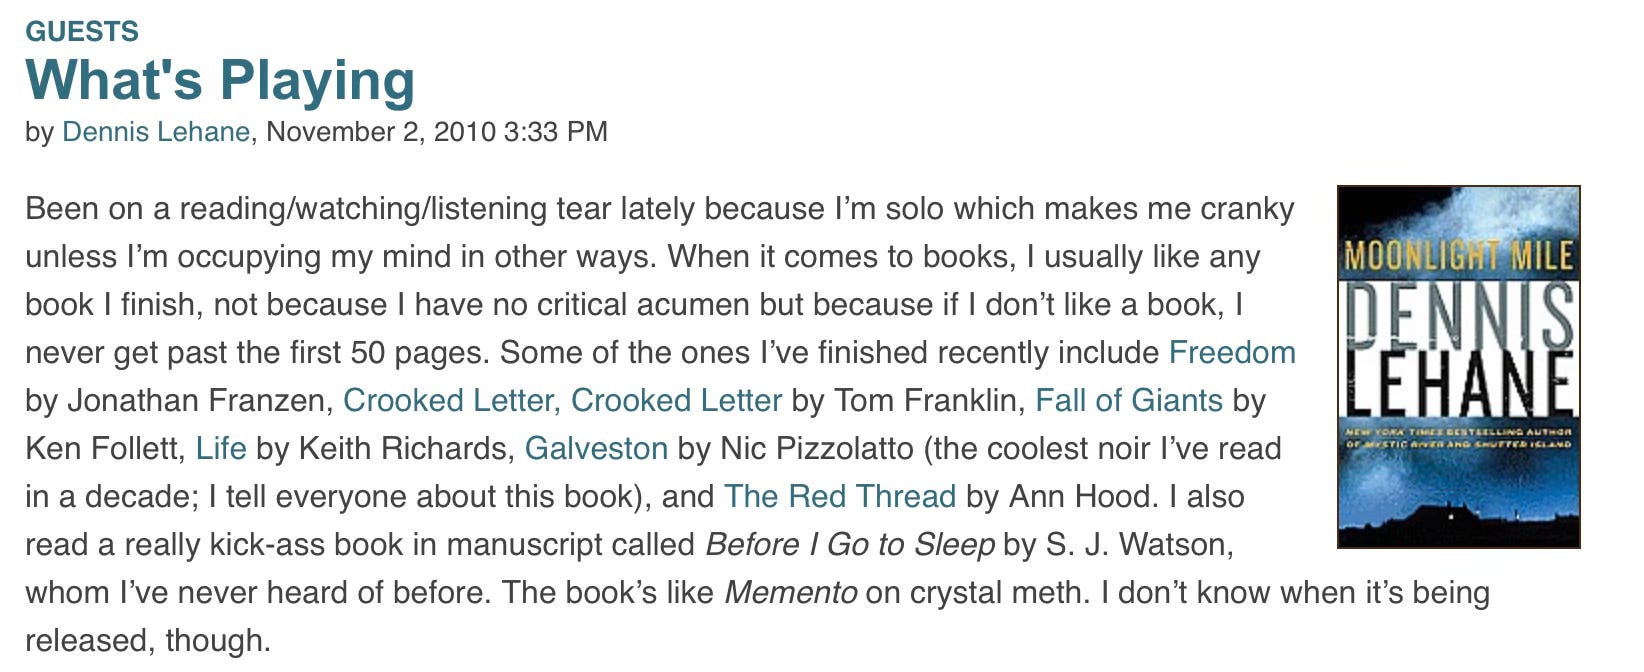Open the Dennis Lehane author byline link
The image size is (1644, 672).
pyautogui.click(x=156, y=132)
